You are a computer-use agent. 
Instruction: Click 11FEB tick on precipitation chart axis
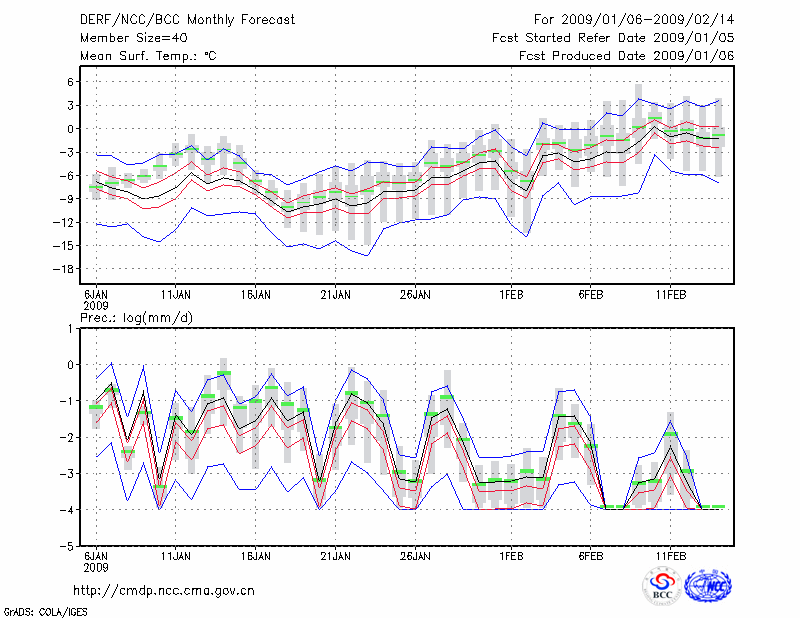[670, 554]
